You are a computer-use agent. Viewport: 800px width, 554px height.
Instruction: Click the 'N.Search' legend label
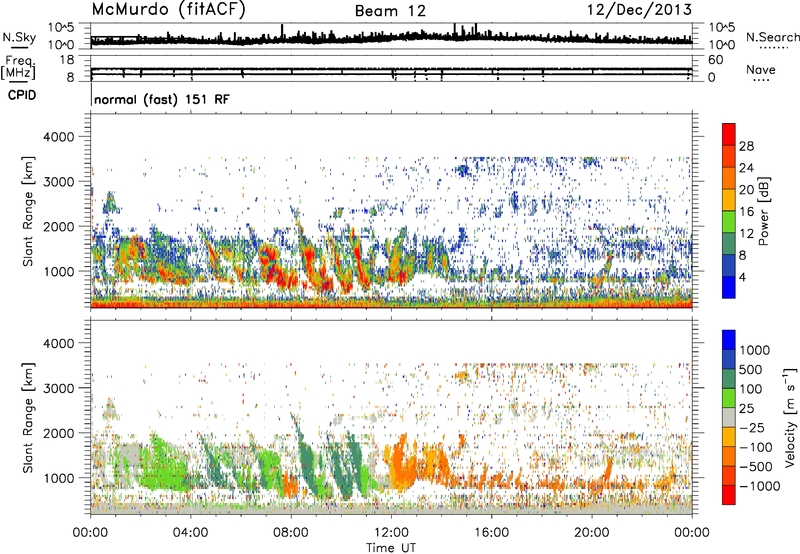(x=772, y=37)
